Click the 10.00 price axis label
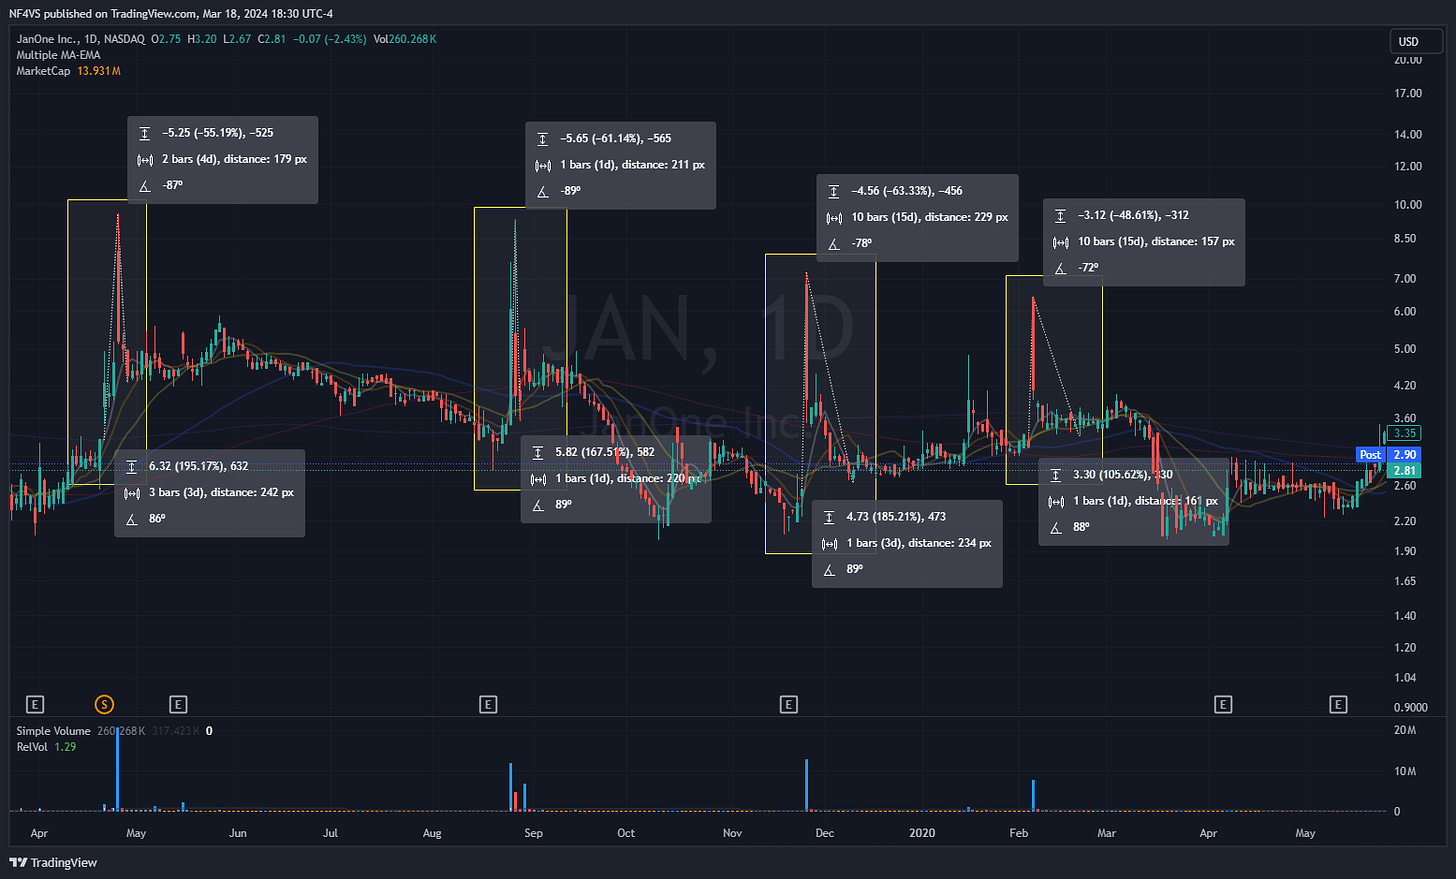Viewport: 1456px width, 879px height. 1408,204
